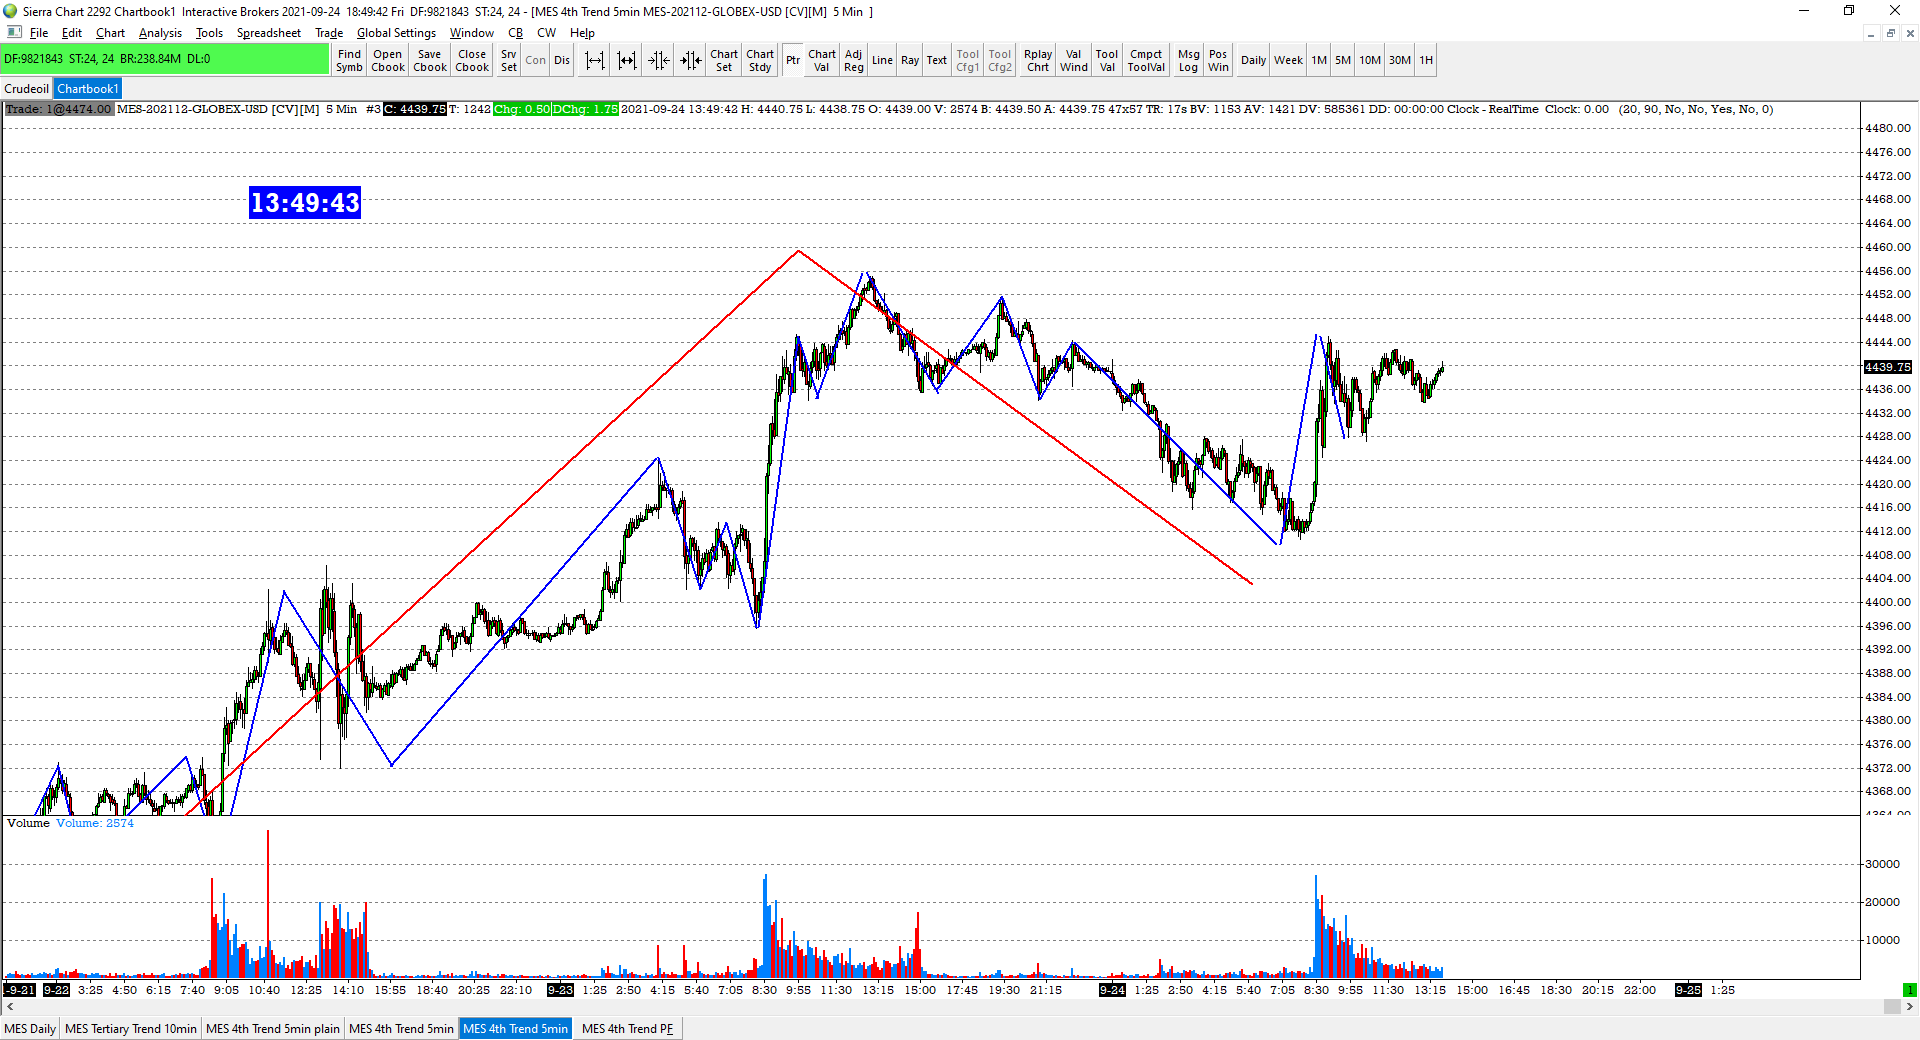Viewport: 1920px width, 1040px height.
Task: Click the Sierra Chart app icon in title bar
Action: 11,11
